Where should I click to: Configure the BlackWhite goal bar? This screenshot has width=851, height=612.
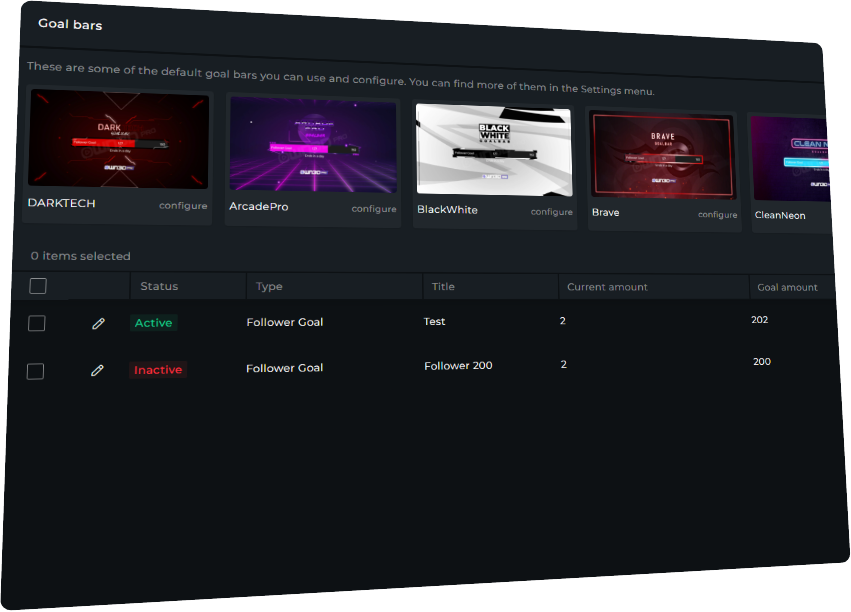point(551,212)
